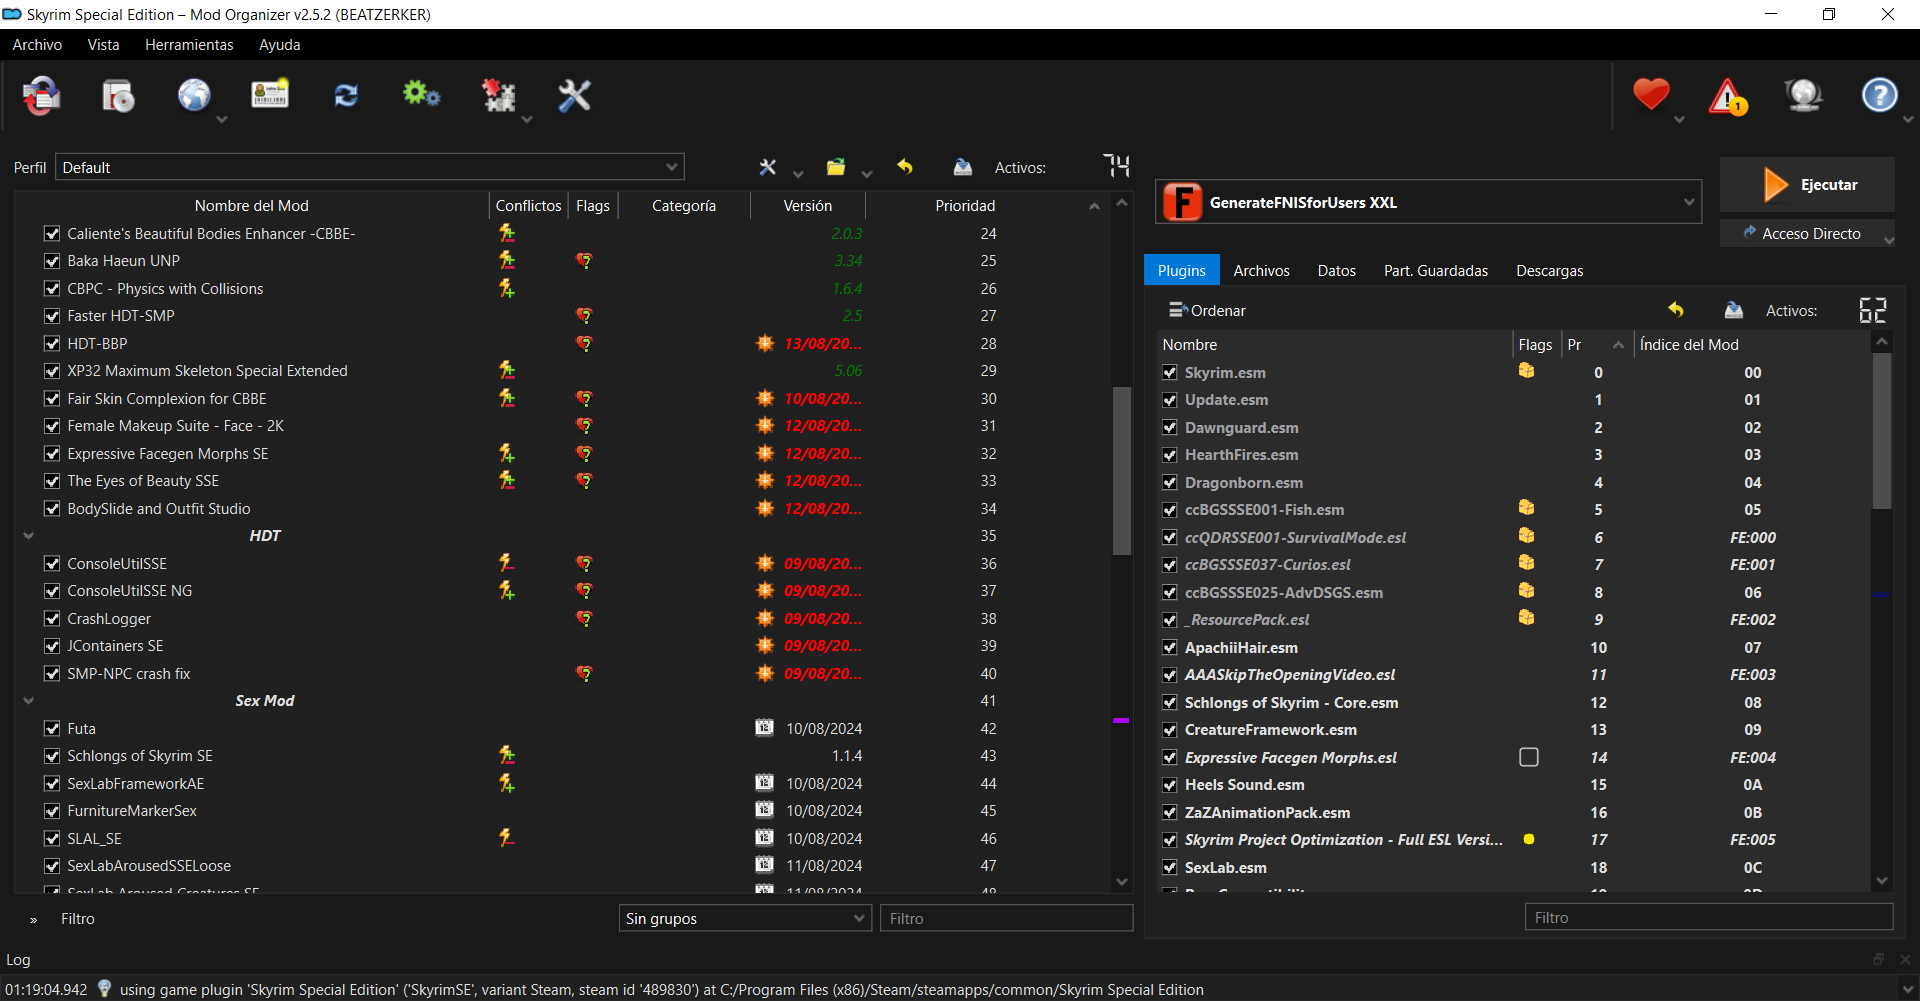1920x1001 pixels.
Task: Uncheck the Futa mod
Action: pos(52,728)
